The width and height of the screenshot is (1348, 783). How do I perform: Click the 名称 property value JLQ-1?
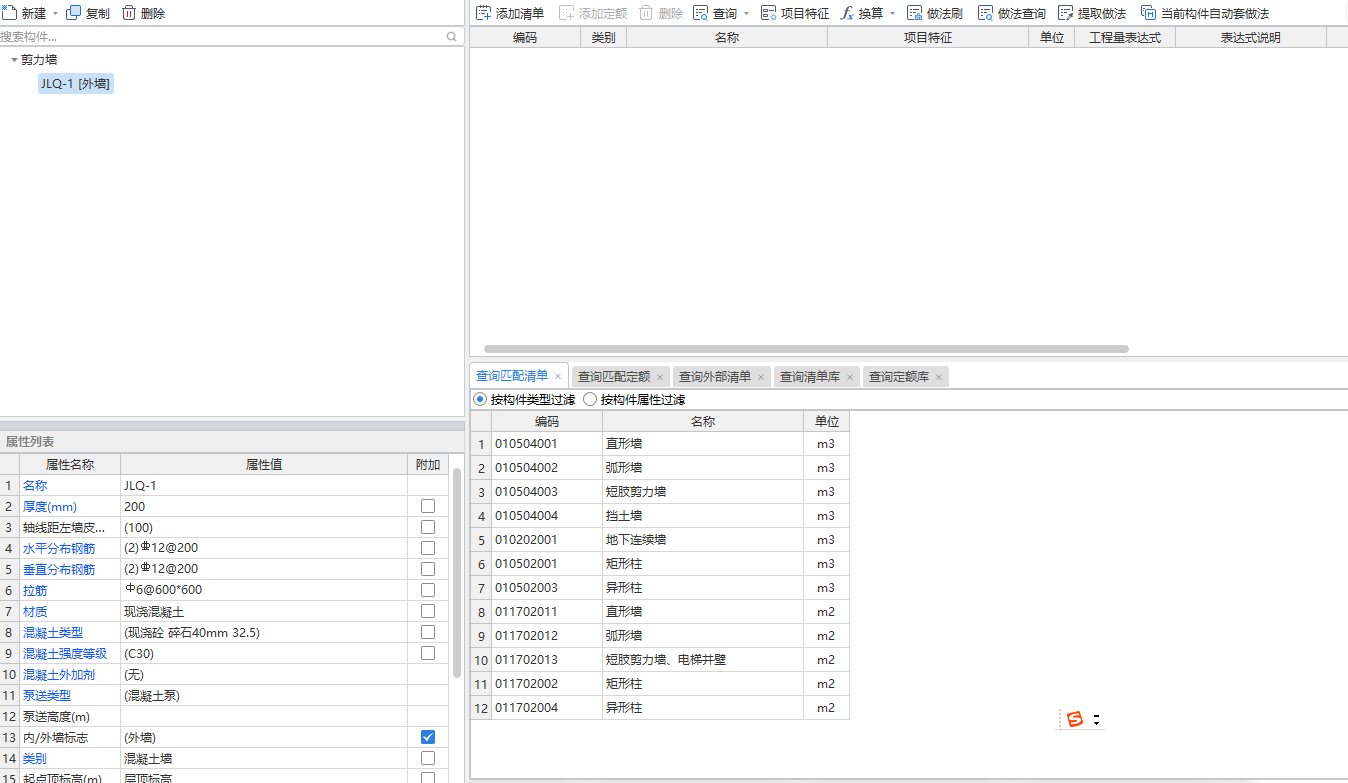click(x=264, y=485)
